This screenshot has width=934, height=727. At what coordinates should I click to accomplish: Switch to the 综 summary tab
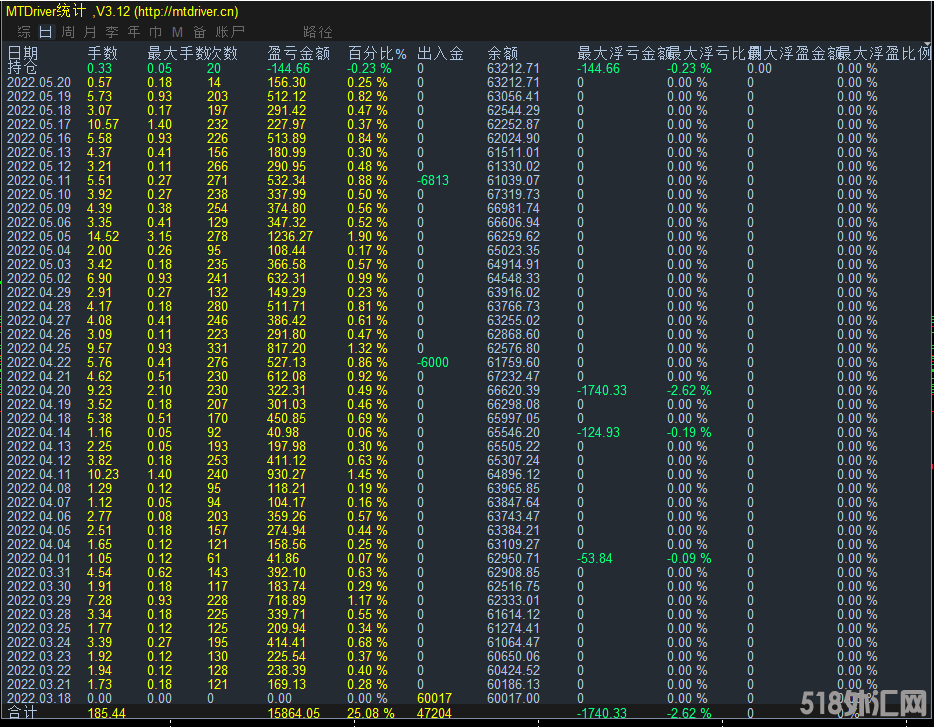(x=24, y=32)
